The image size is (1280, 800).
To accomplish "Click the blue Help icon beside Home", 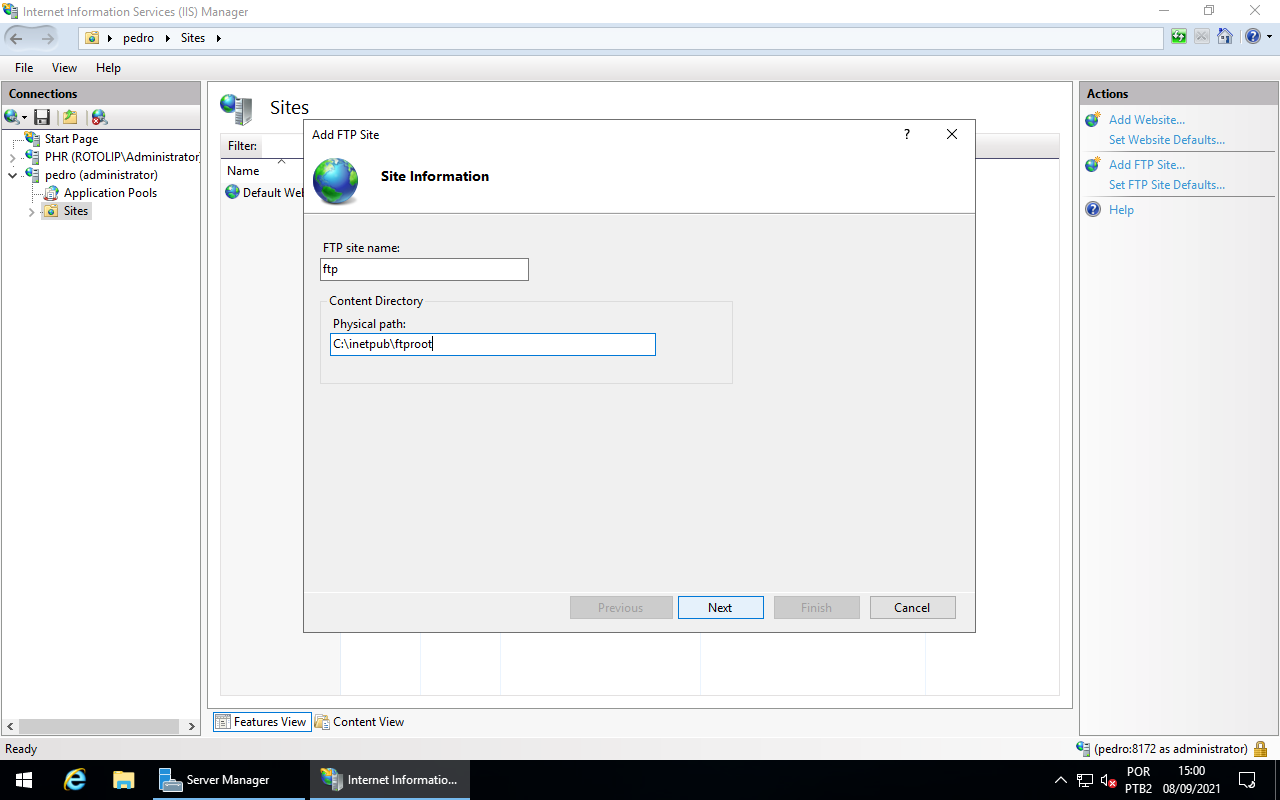I will tap(1251, 38).
